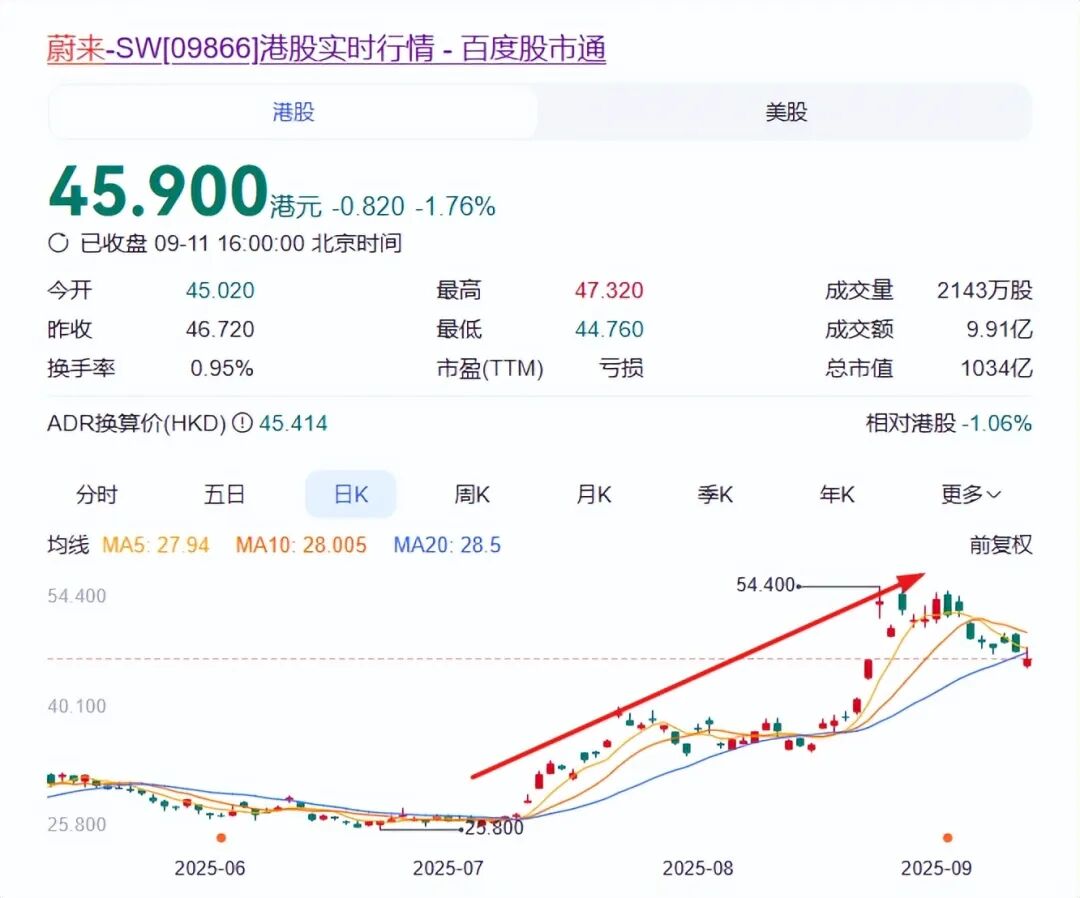Click the 相对港股 -1.06% text
1080x898 pixels.
949,423
